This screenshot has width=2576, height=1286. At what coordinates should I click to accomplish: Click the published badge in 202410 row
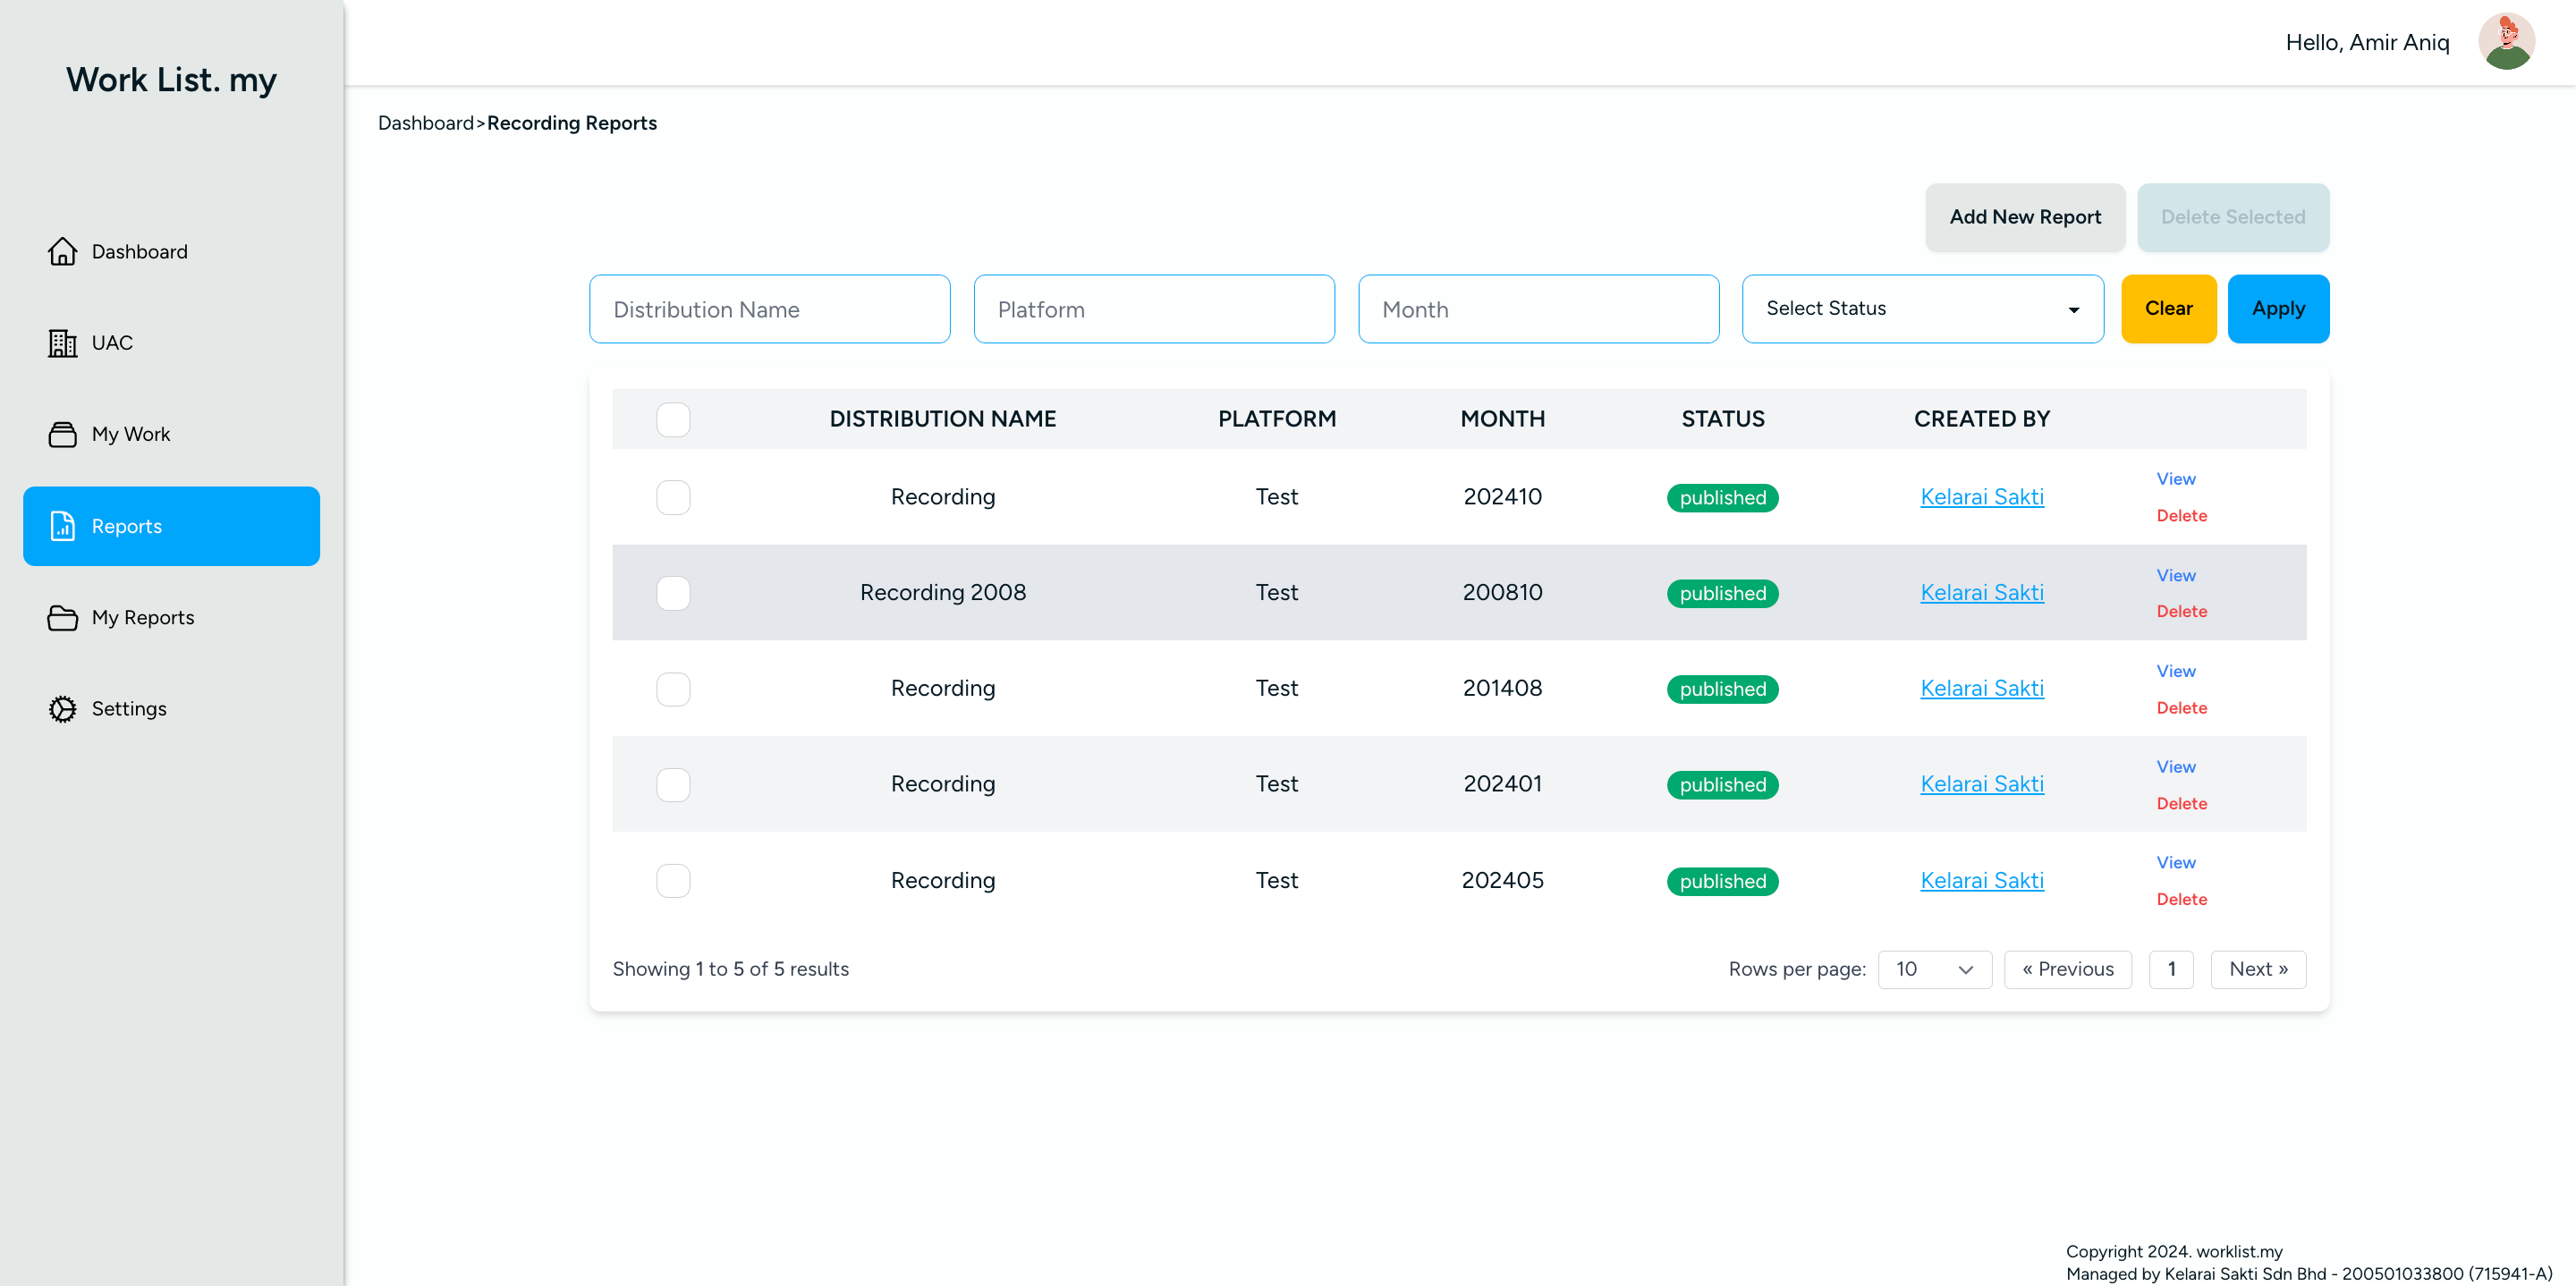pyautogui.click(x=1722, y=498)
